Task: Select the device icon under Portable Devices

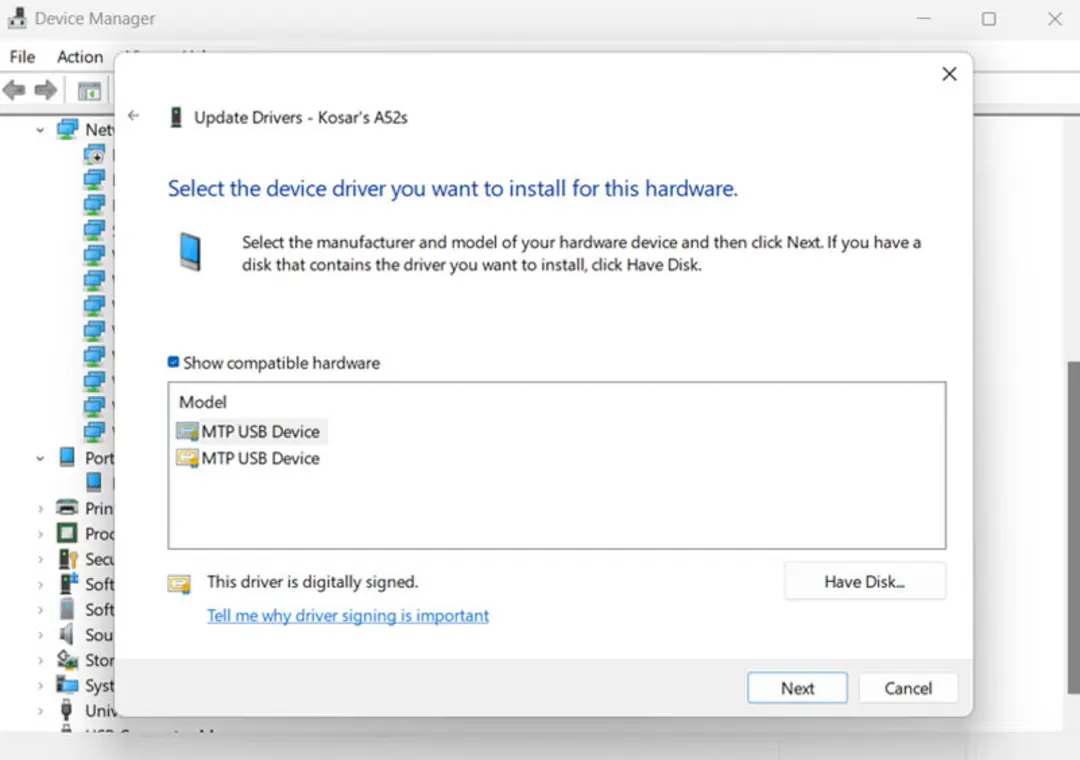Action: [x=94, y=482]
